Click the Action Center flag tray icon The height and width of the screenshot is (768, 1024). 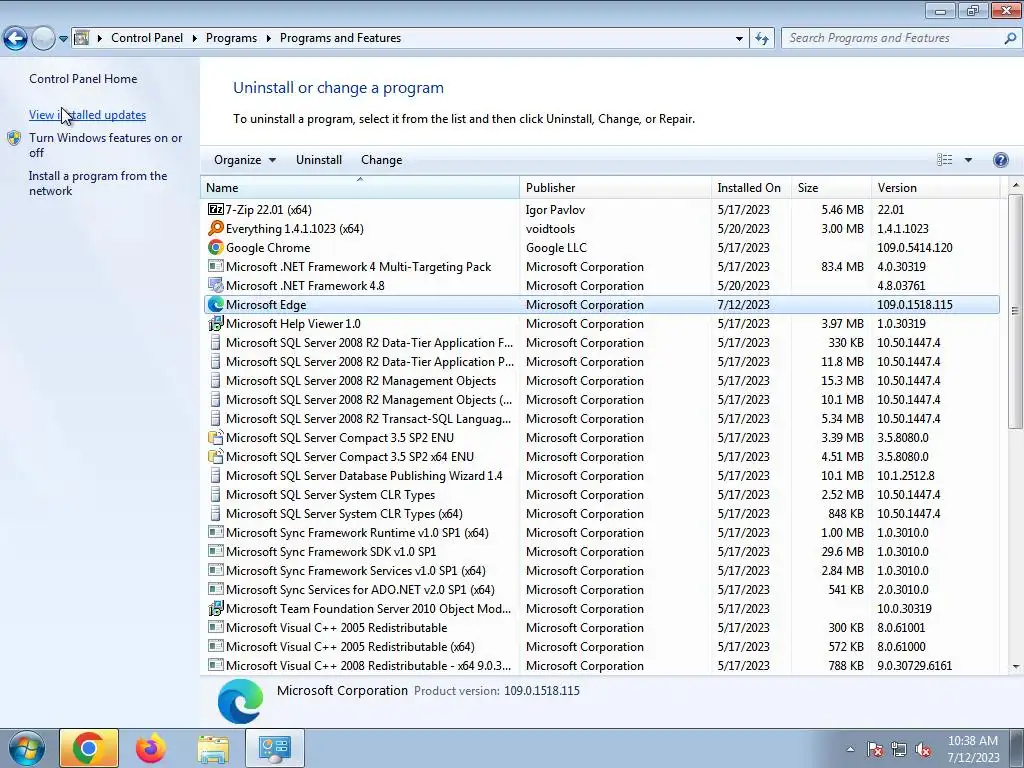(x=875, y=750)
